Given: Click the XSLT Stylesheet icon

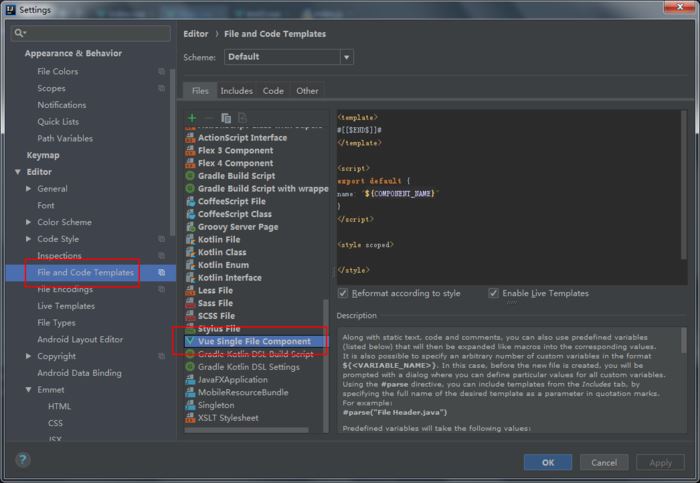Looking at the screenshot, I should coord(191,418).
